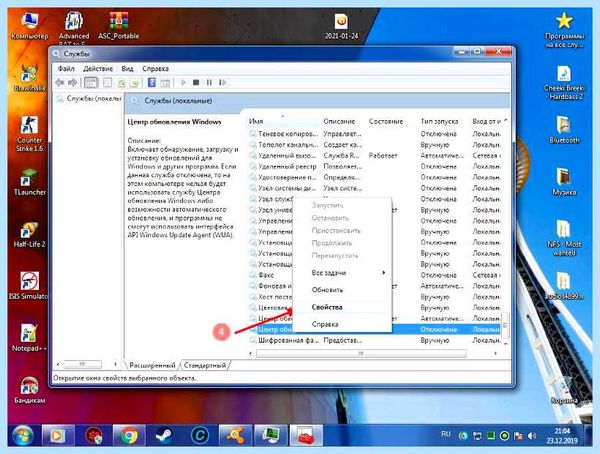Sort by the Состояние column header
600x454 pixels.
pos(386,121)
